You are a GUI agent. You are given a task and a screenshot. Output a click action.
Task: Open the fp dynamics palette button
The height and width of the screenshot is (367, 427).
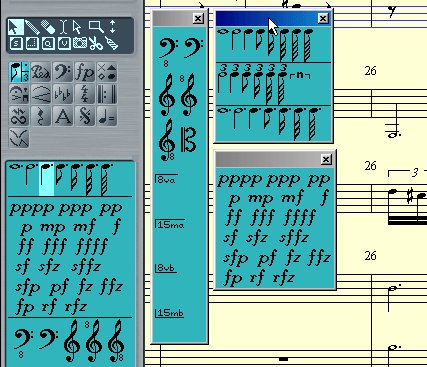pyautogui.click(x=85, y=72)
